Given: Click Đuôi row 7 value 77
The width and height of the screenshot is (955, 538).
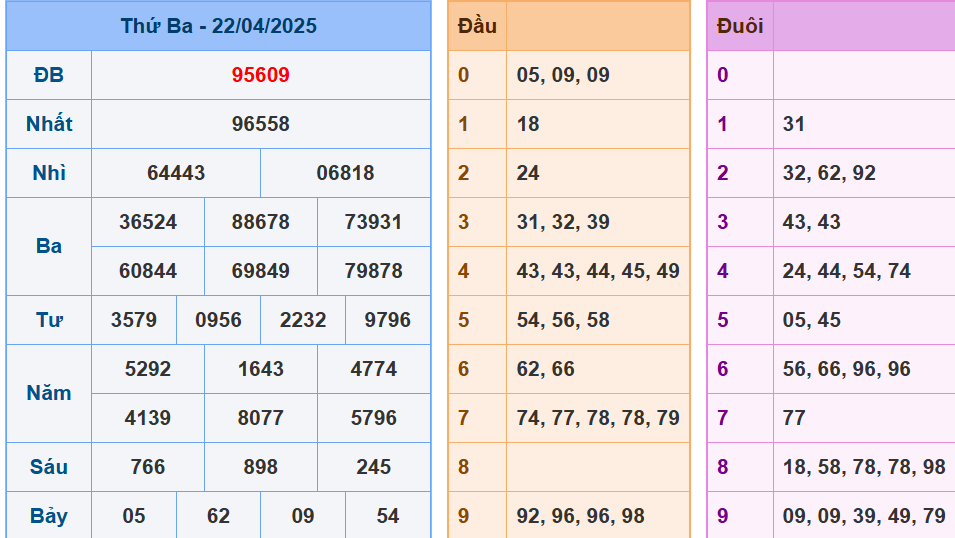Looking at the screenshot, I should (x=794, y=418).
